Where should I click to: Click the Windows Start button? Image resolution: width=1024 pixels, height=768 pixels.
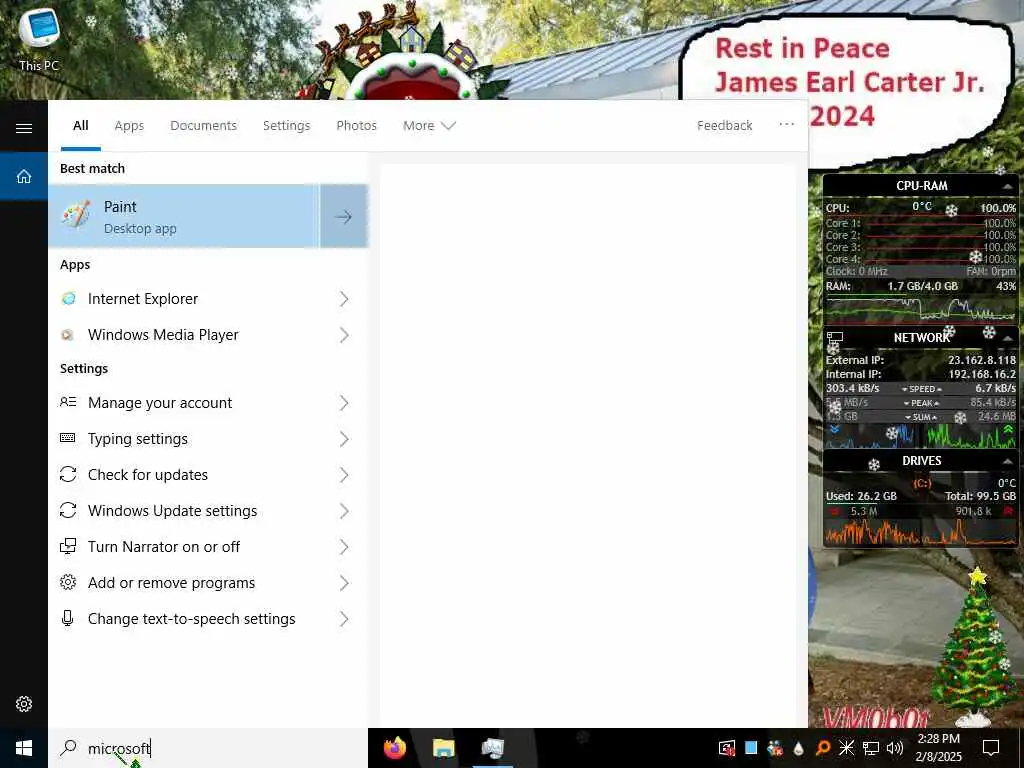coord(24,748)
